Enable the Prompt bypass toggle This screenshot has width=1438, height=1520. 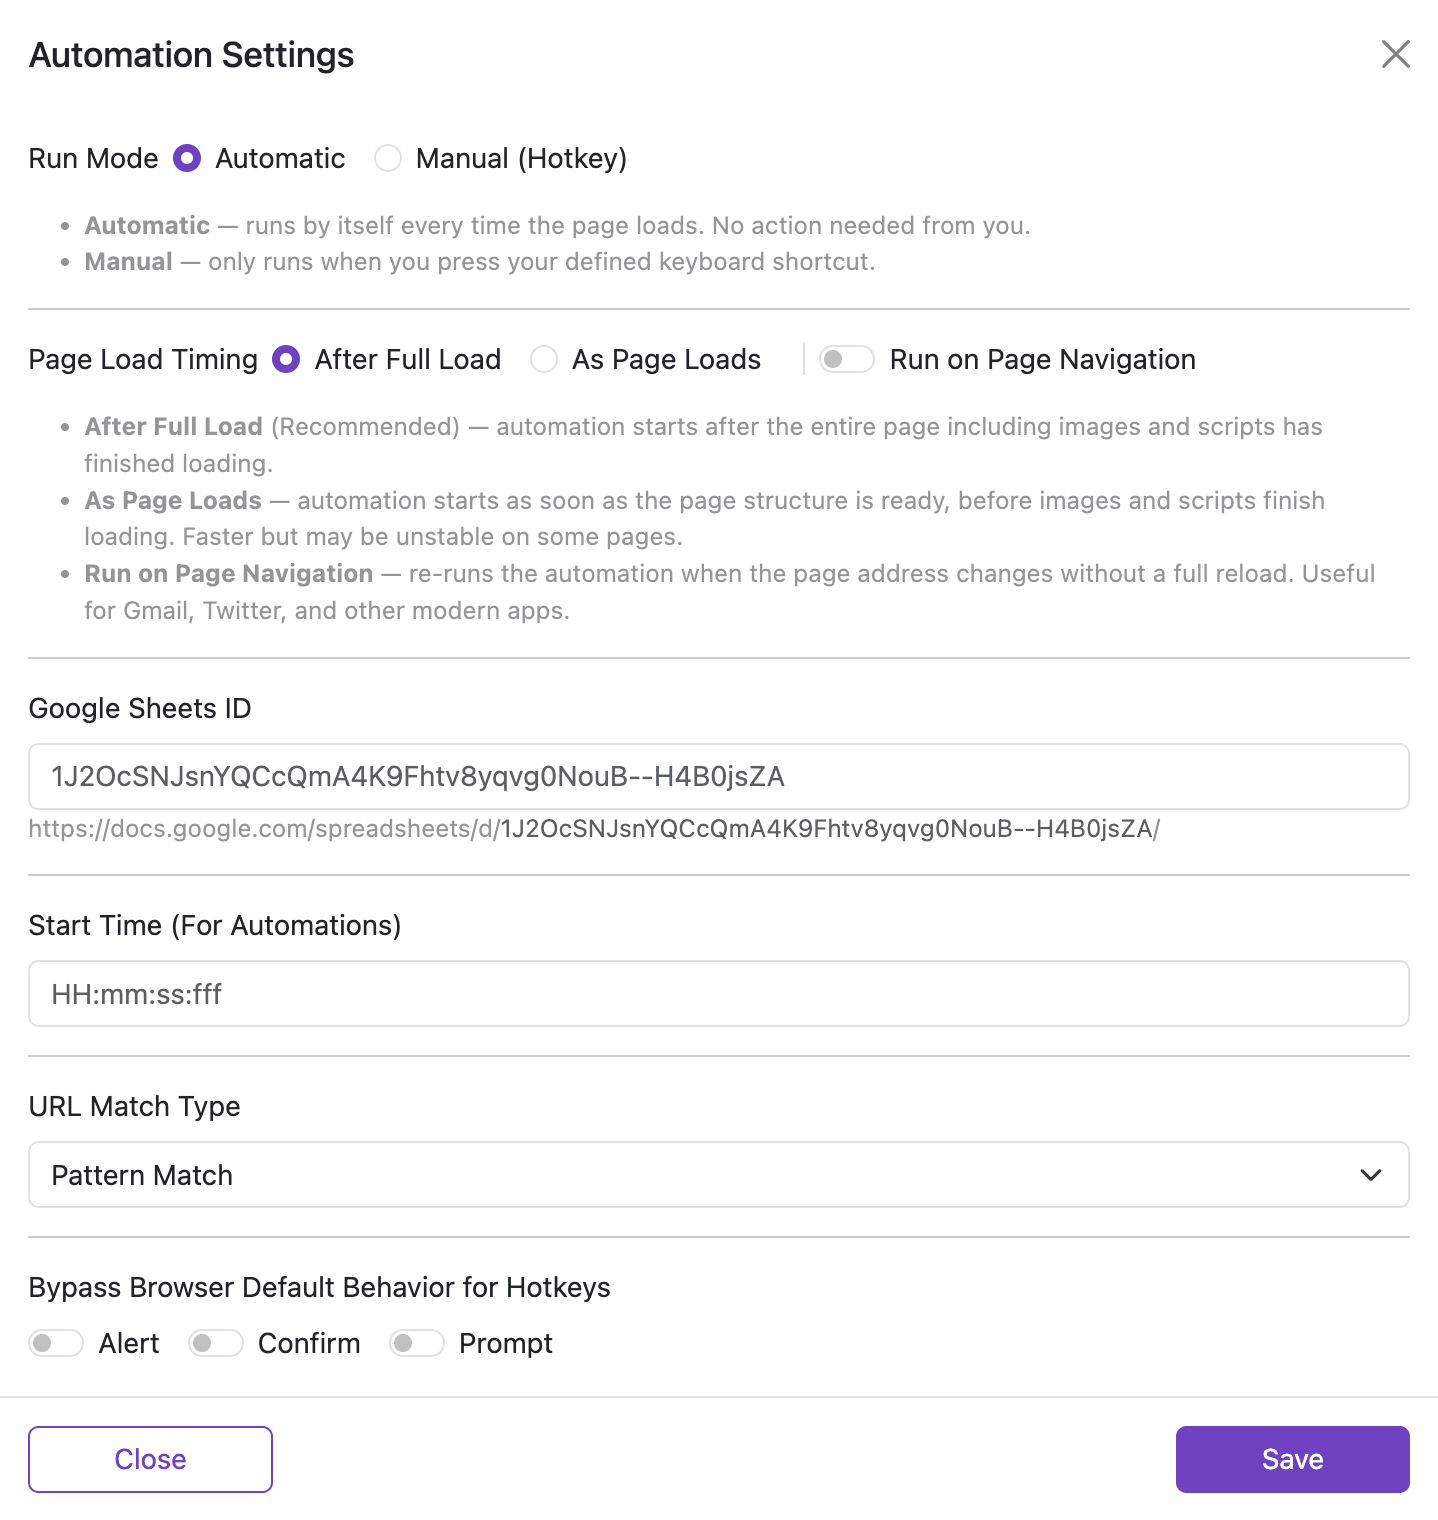coord(417,1343)
